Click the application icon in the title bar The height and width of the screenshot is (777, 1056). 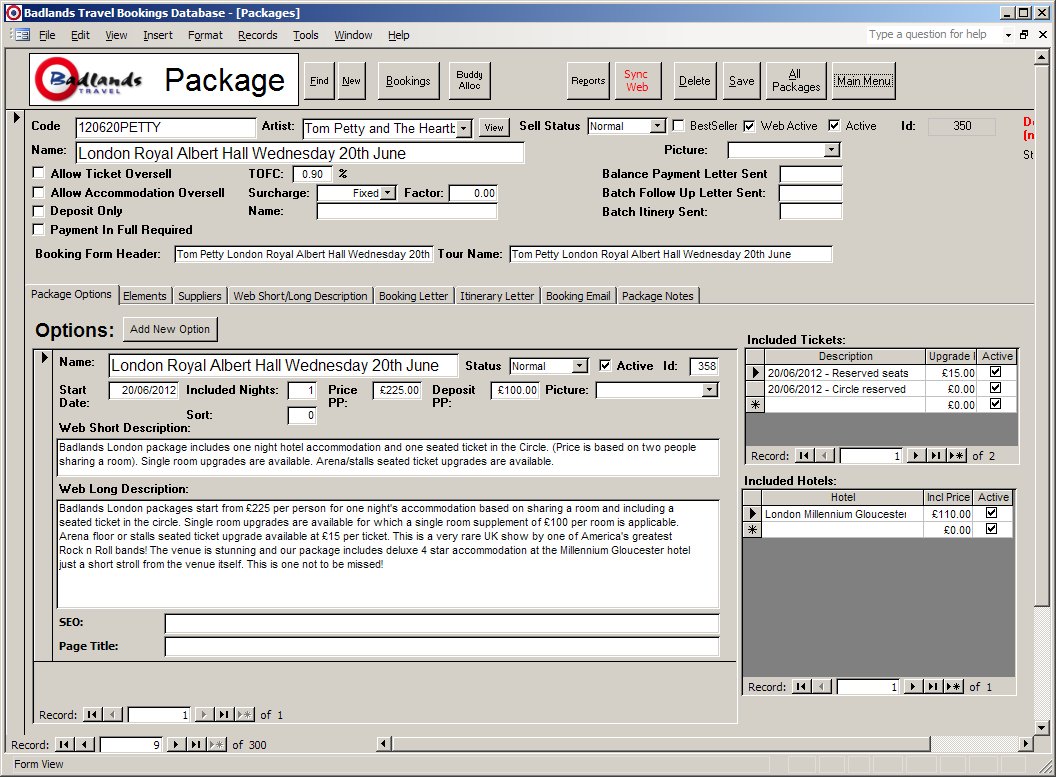coord(13,12)
